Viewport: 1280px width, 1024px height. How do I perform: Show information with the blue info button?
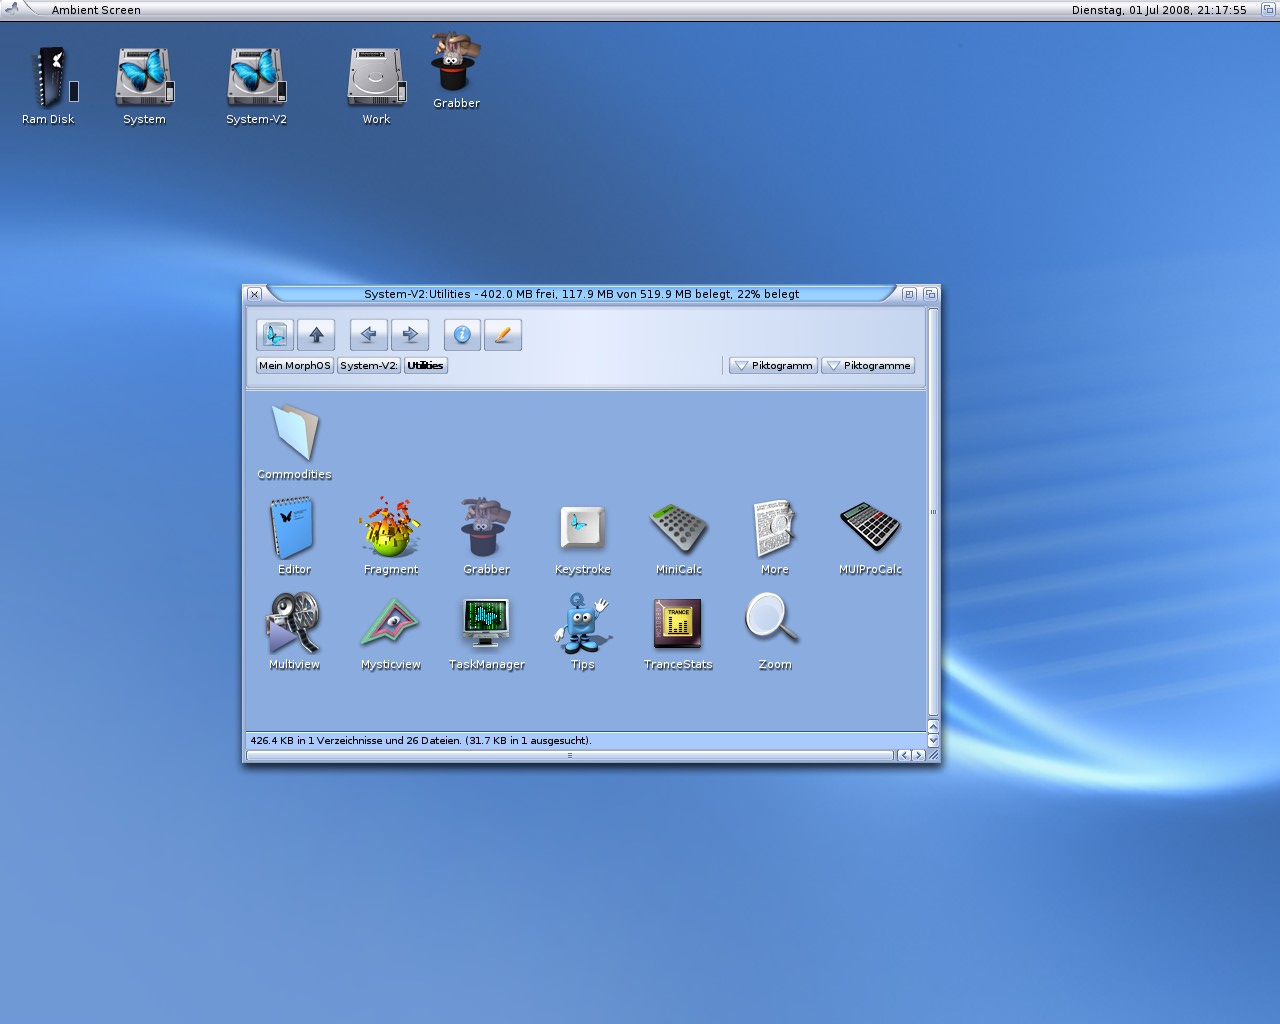point(462,334)
